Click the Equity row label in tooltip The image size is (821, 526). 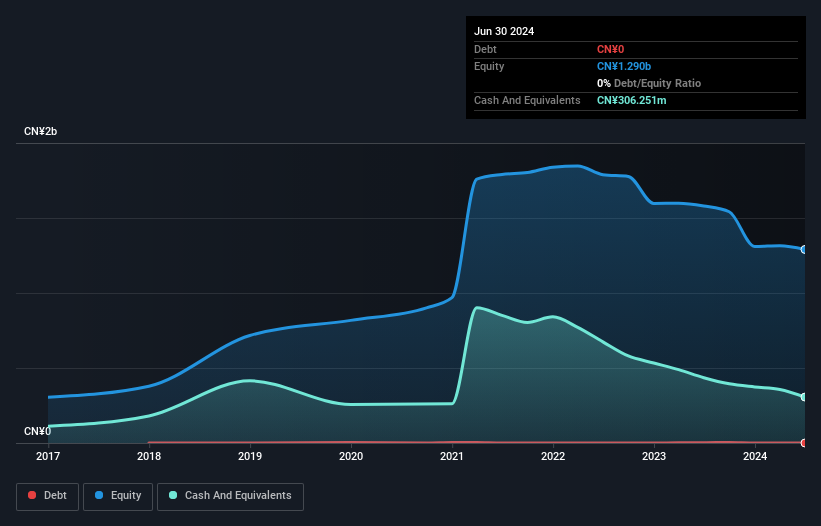pyautogui.click(x=489, y=66)
